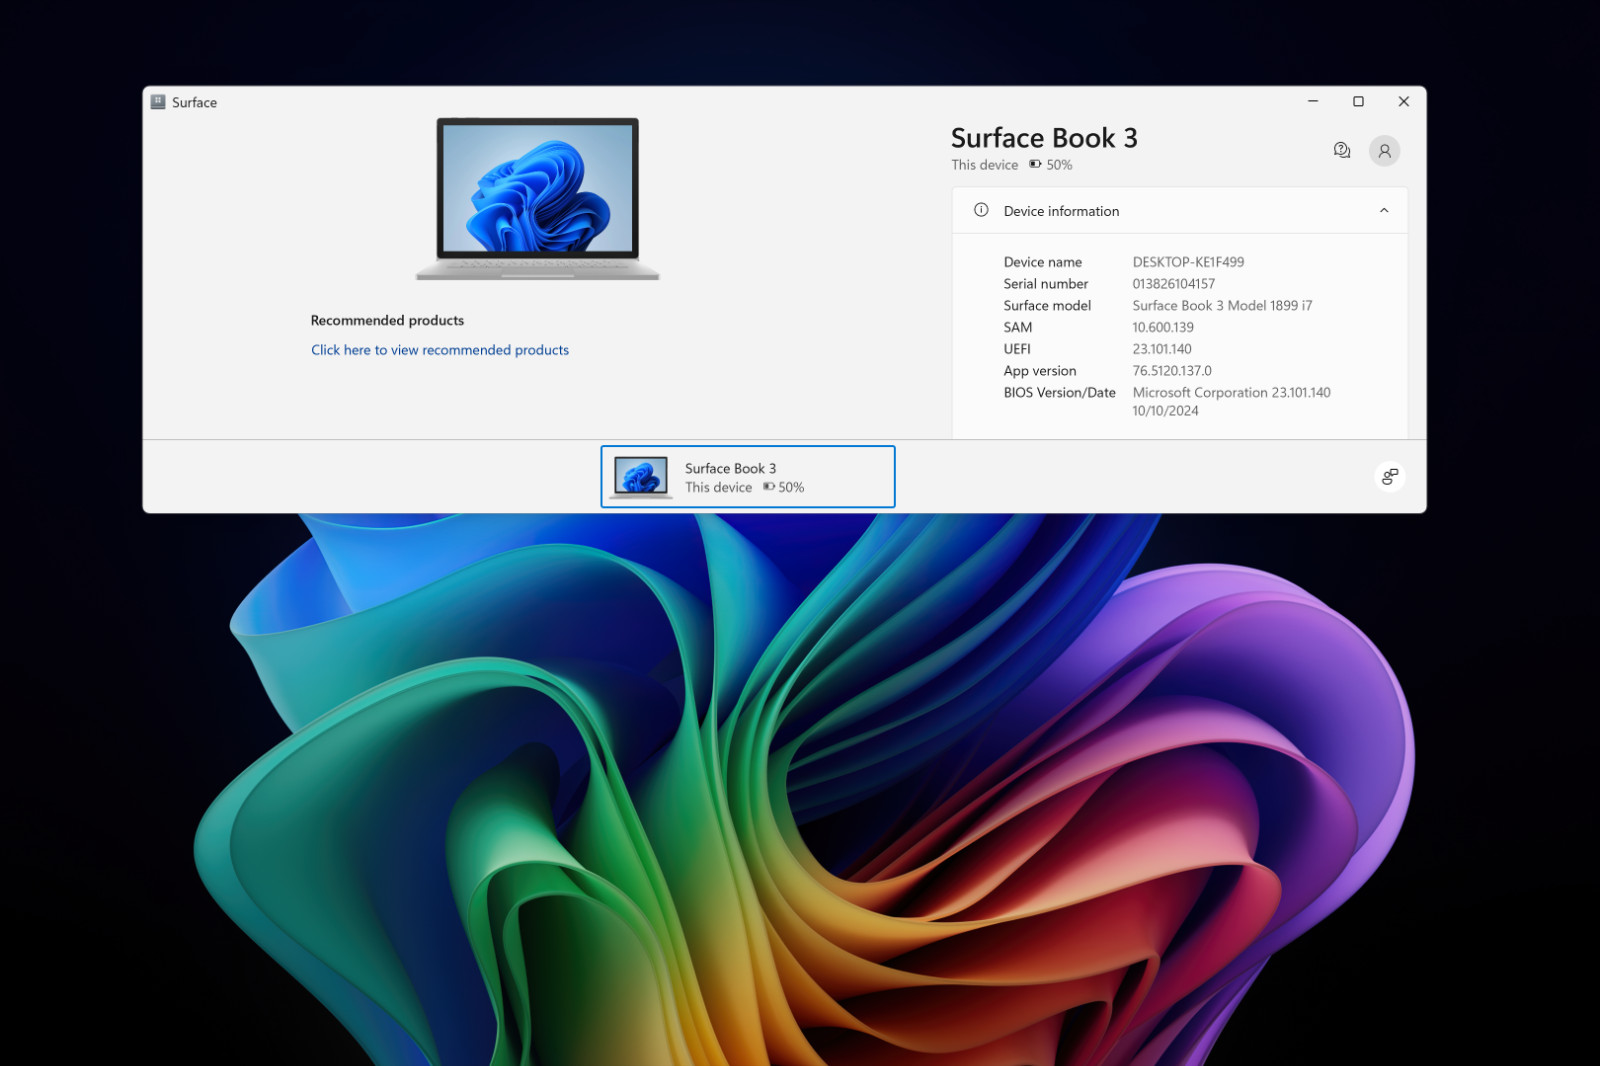Click Microsoft Corporation 23.101.140 BIOS value
The height and width of the screenshot is (1066, 1600).
tap(1231, 393)
